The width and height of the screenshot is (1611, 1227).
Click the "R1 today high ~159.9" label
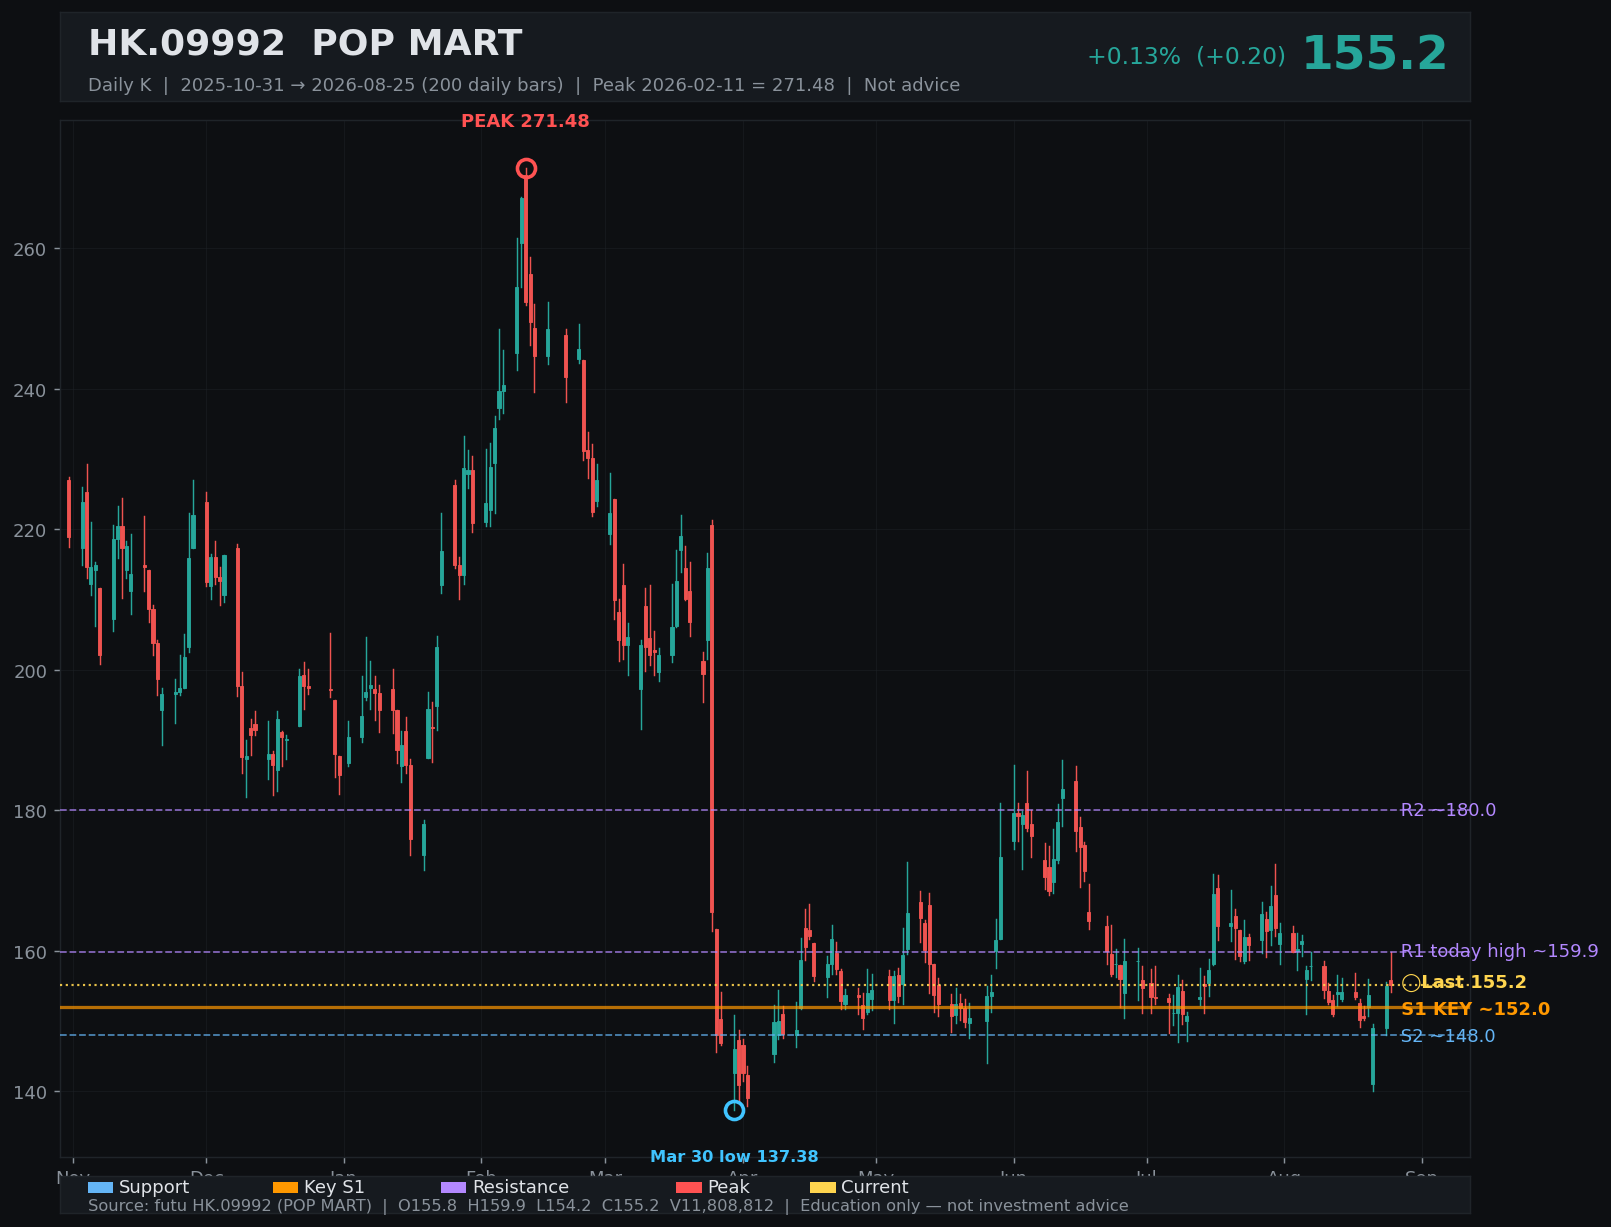(1499, 951)
